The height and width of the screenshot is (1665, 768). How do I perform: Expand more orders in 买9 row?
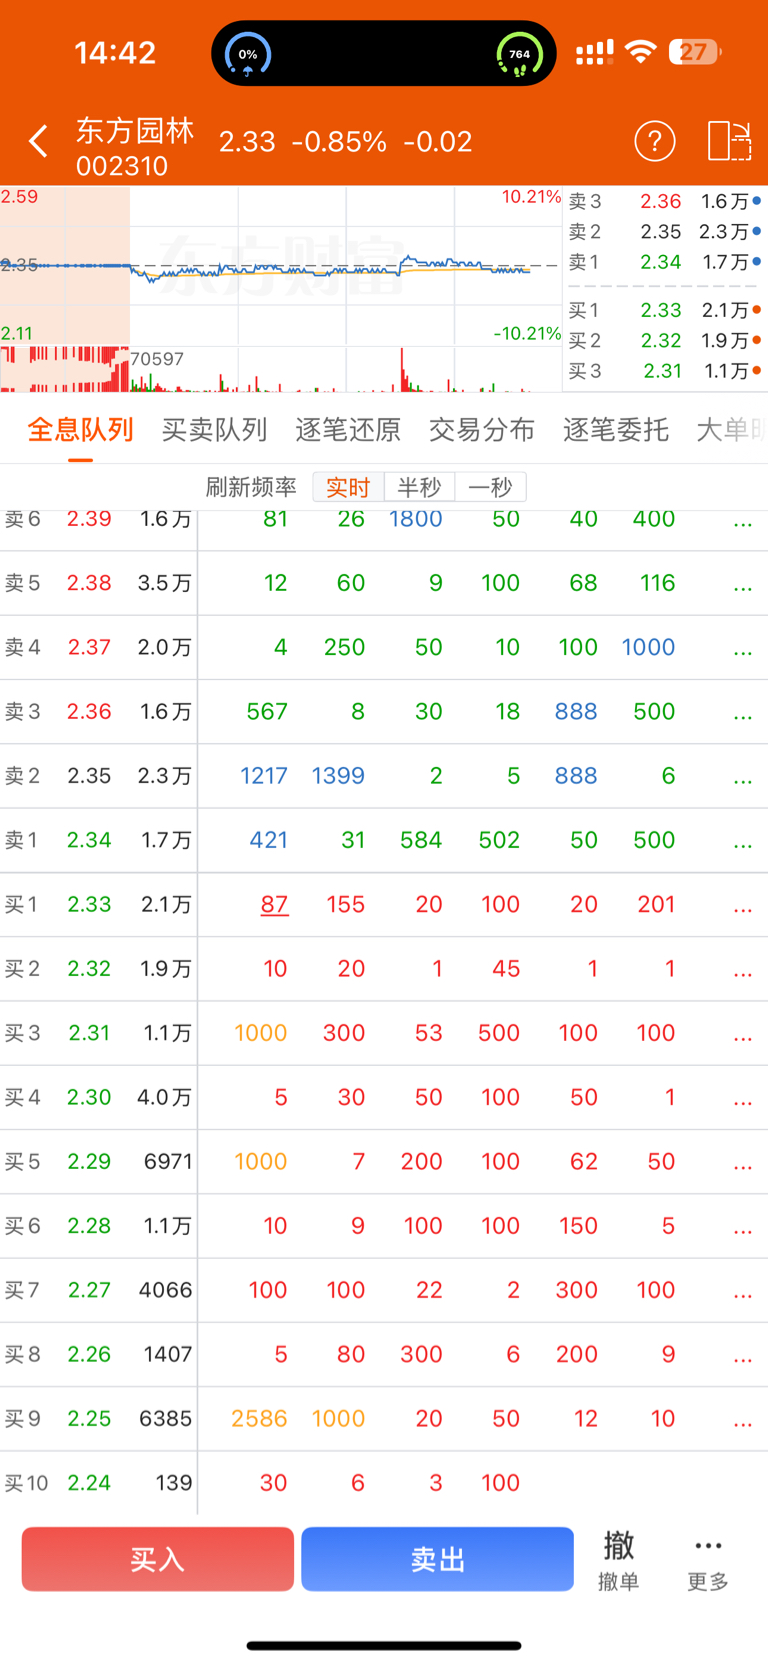pos(742,1422)
